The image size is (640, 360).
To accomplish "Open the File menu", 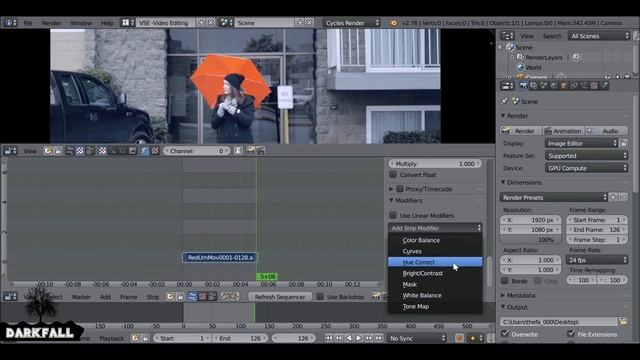I will (x=28, y=23).
